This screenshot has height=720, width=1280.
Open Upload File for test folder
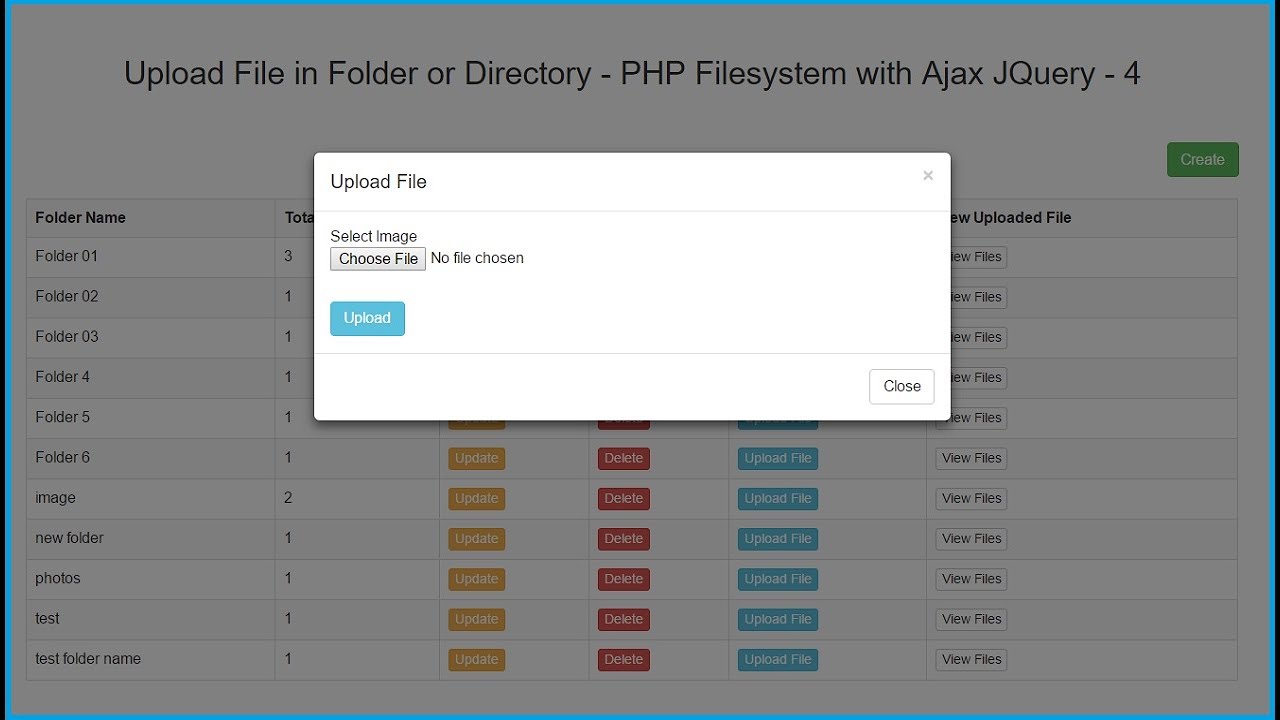778,619
